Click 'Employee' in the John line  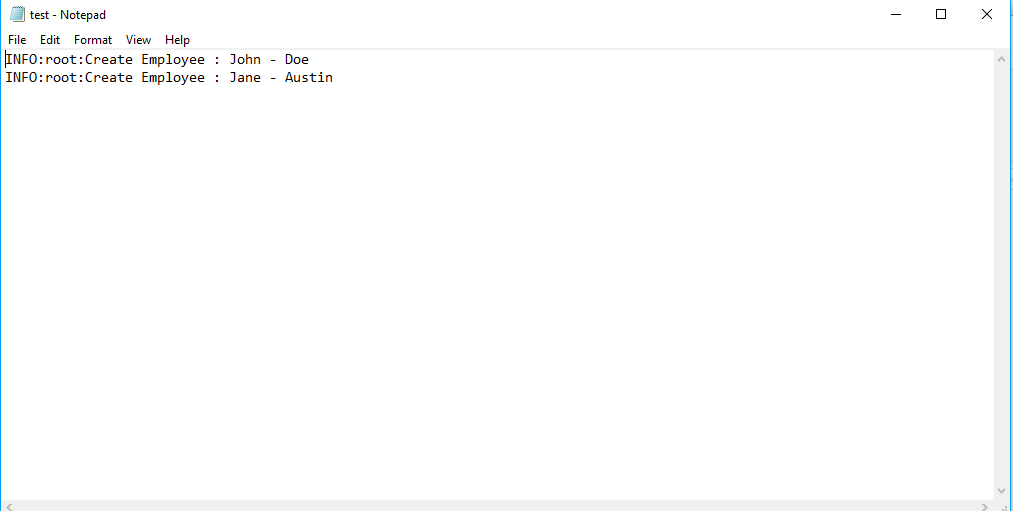coord(173,59)
